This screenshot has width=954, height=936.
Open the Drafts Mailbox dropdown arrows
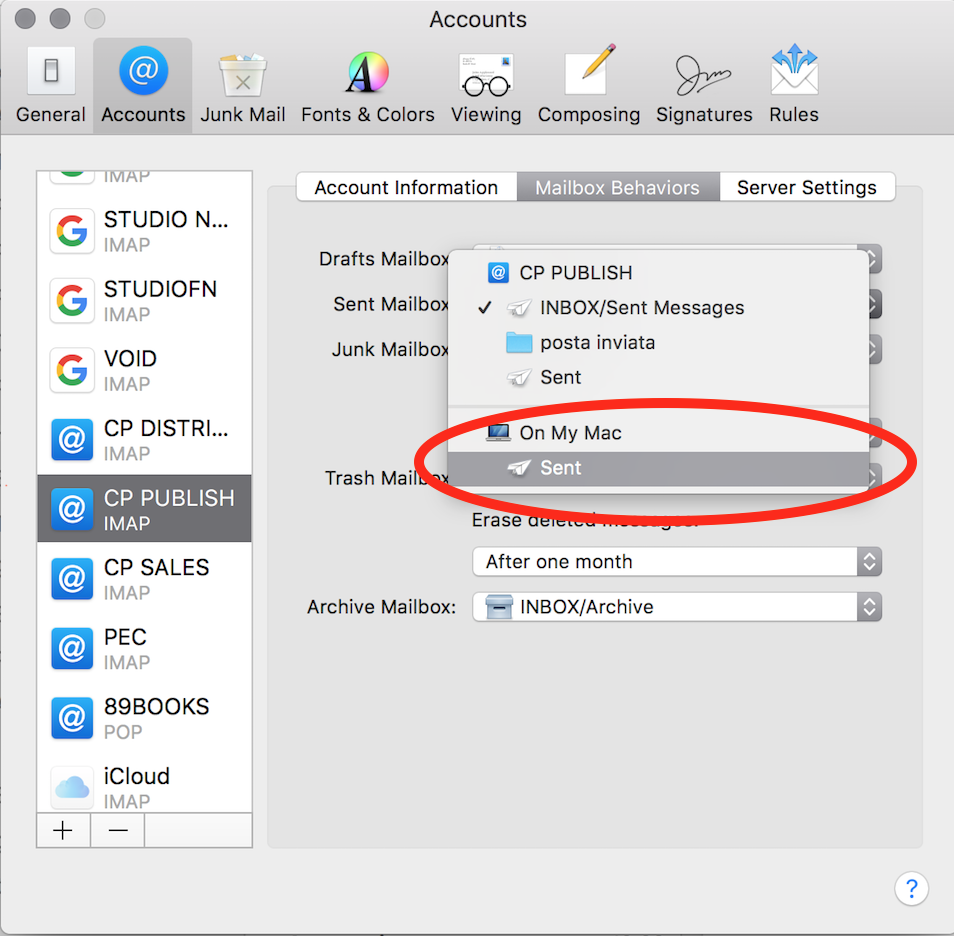point(874,259)
